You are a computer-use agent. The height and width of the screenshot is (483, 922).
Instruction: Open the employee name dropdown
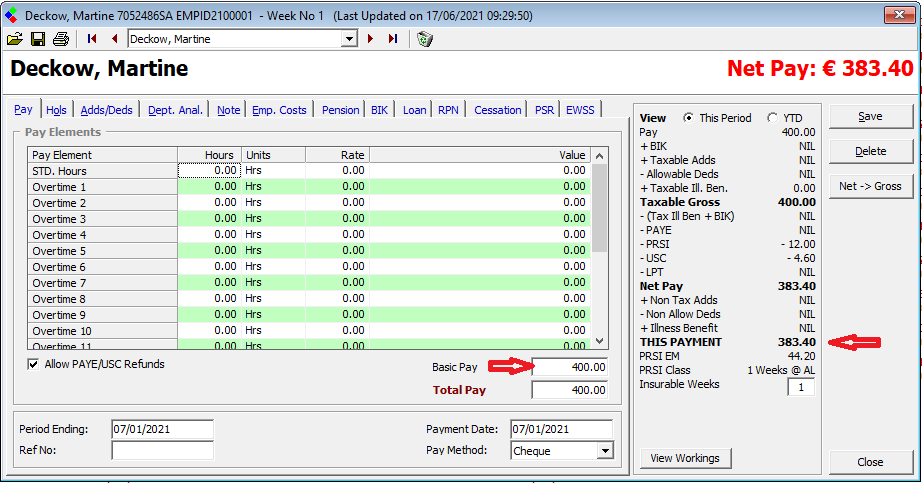point(349,39)
